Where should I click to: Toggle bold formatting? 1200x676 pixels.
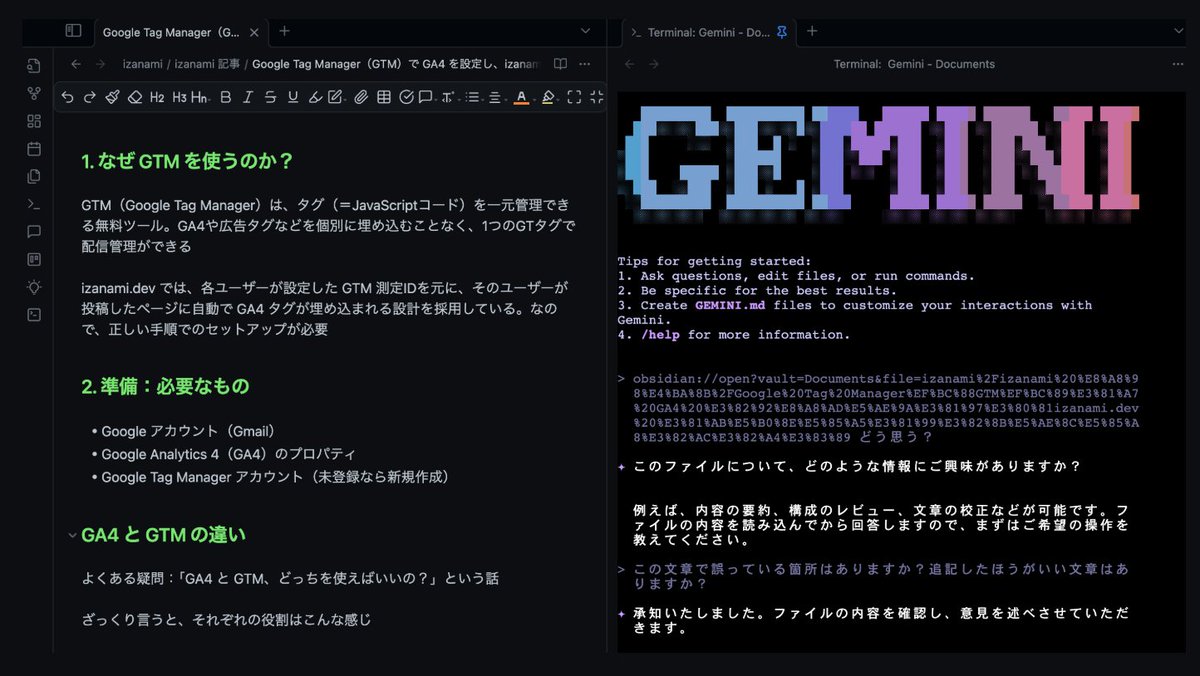pyautogui.click(x=225, y=97)
